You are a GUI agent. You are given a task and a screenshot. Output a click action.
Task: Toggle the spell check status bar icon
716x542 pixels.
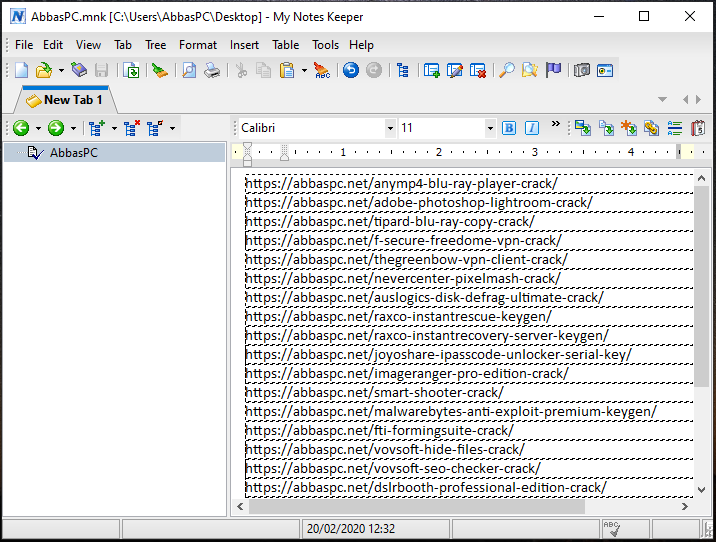[x=612, y=528]
